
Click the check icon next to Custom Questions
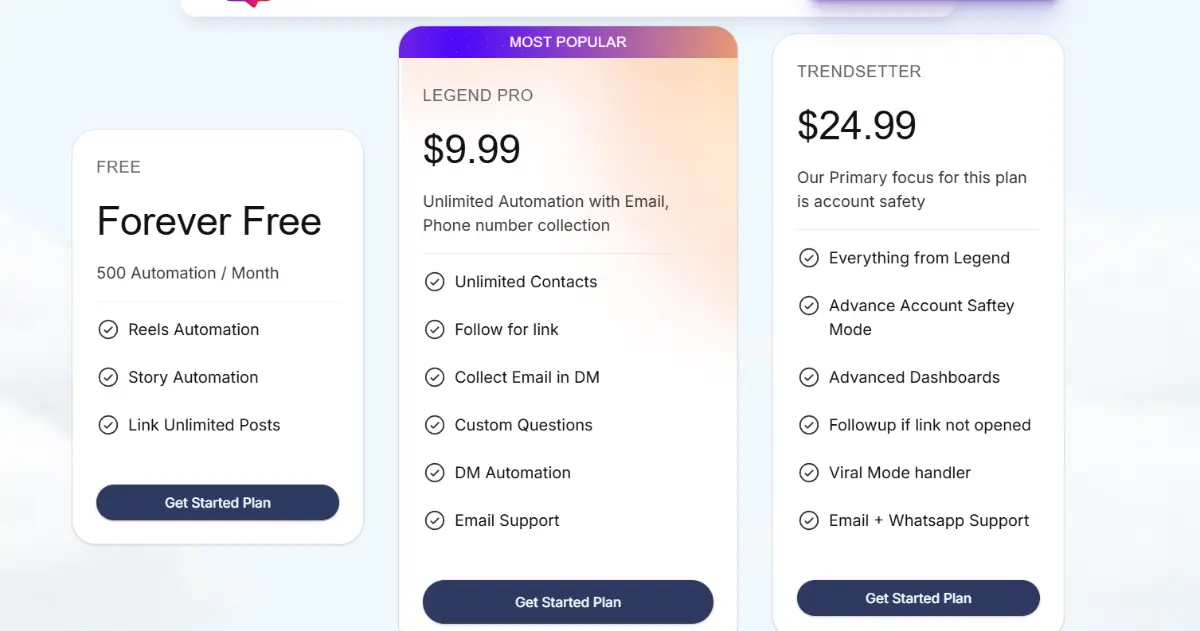point(435,425)
